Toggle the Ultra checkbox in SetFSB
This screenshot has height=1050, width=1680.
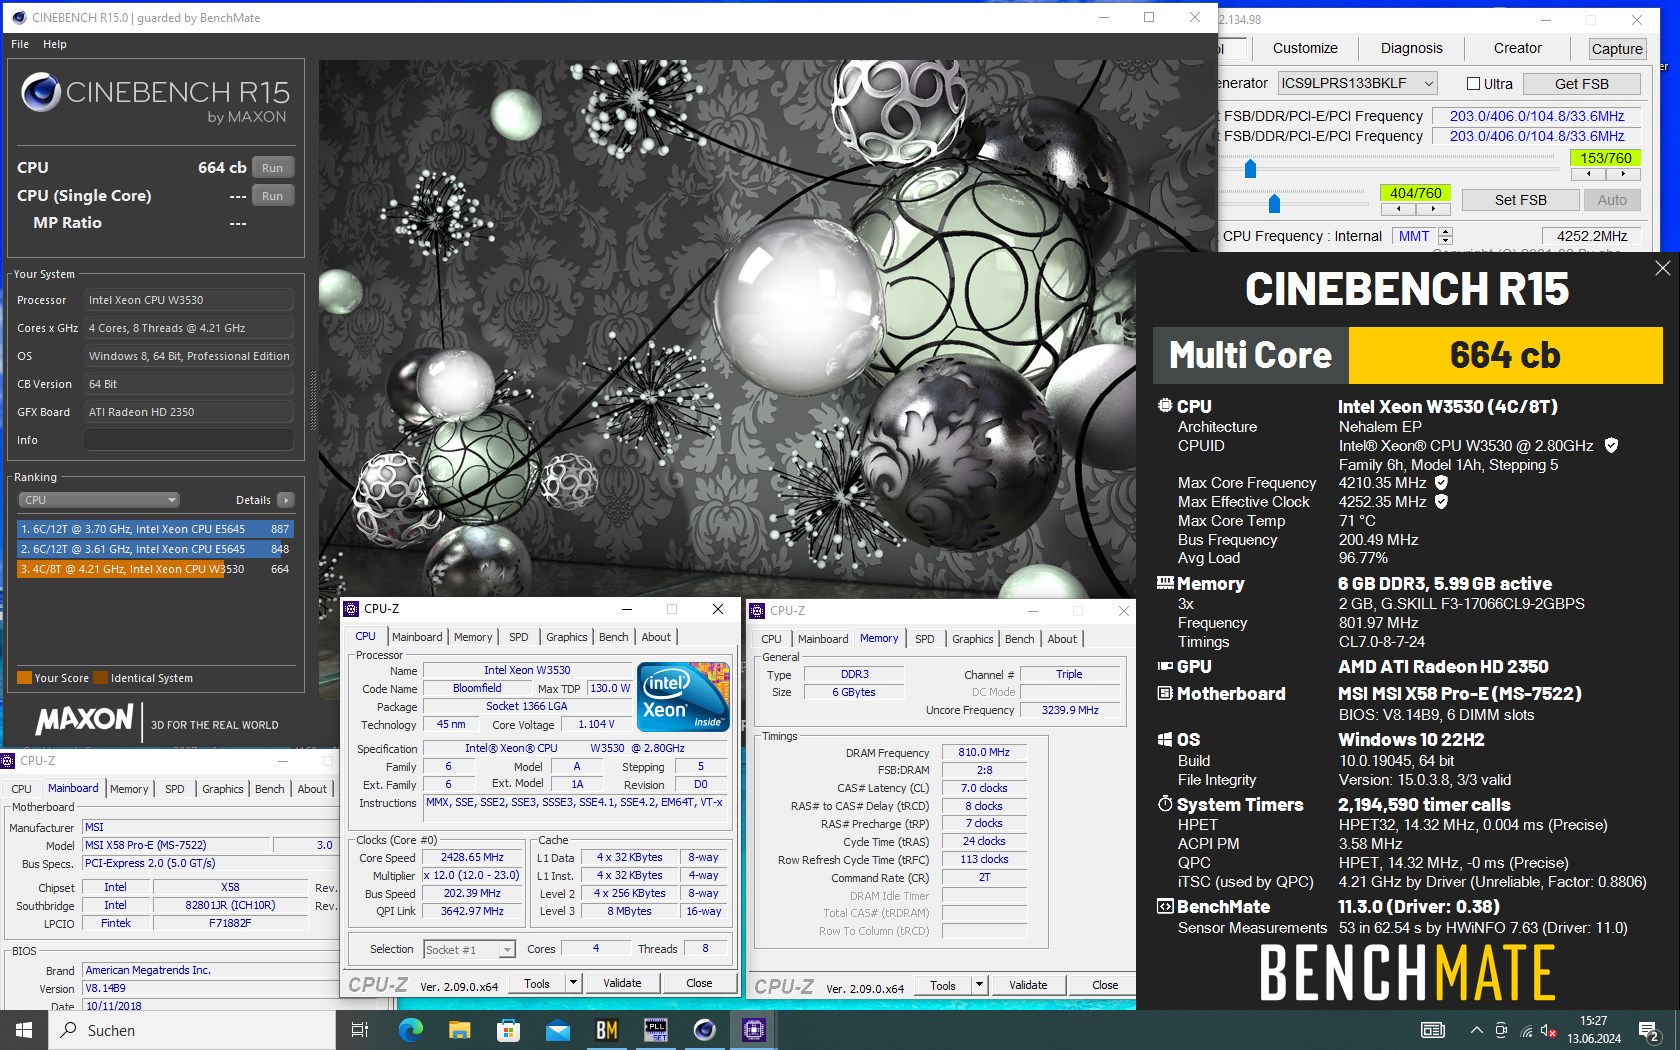click(1473, 84)
